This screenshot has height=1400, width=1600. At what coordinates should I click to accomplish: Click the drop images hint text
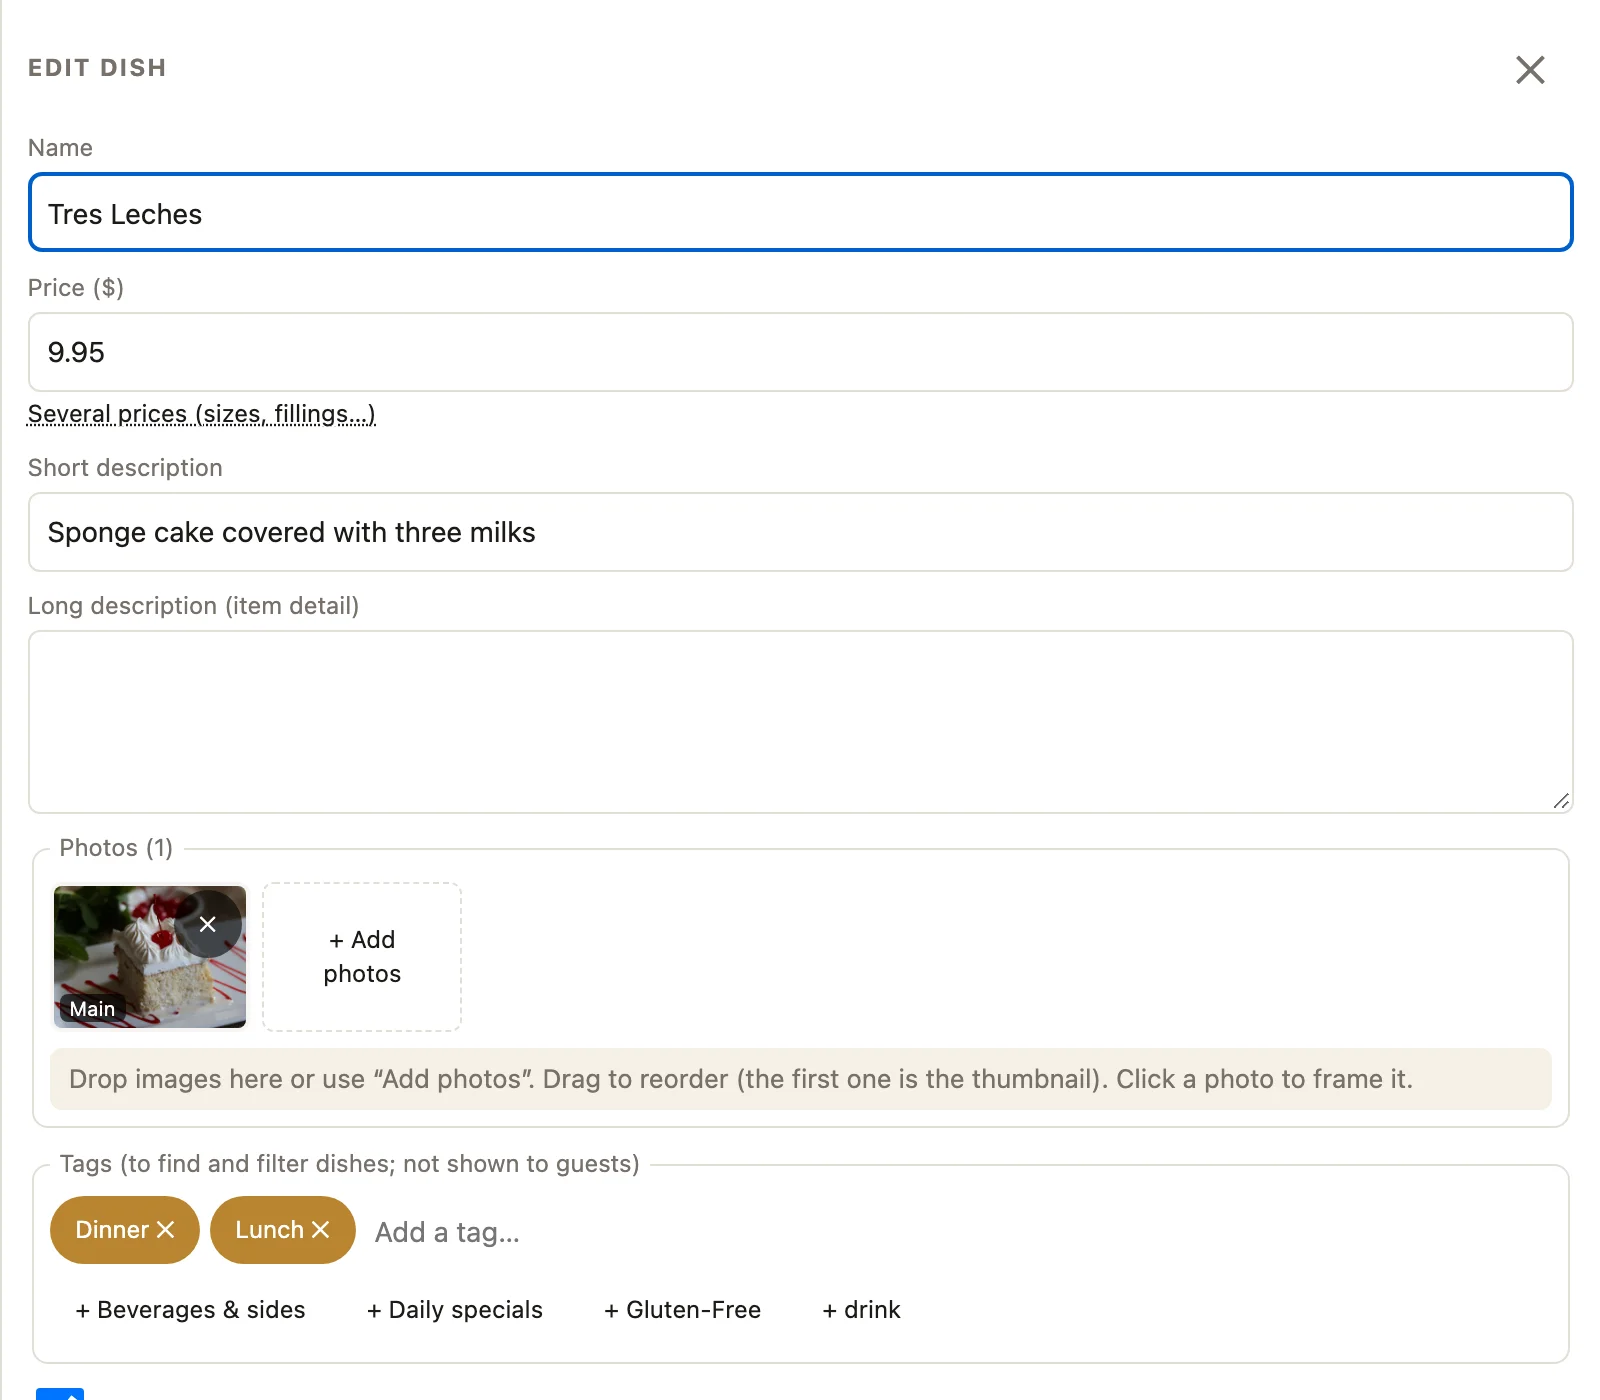tap(741, 1079)
